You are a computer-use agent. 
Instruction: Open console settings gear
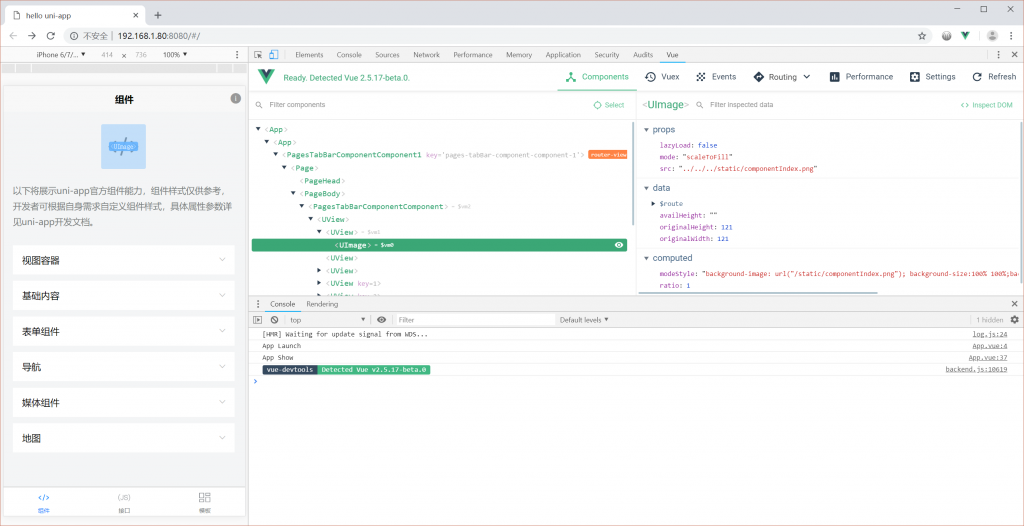(1014, 320)
